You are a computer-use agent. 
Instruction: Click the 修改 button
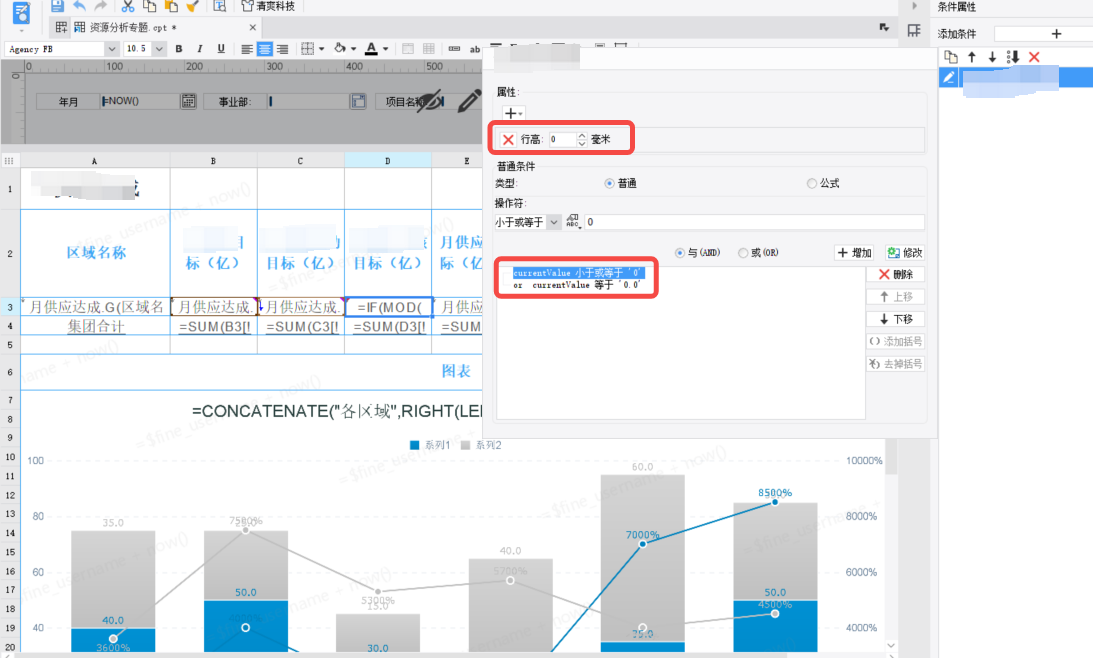[905, 252]
